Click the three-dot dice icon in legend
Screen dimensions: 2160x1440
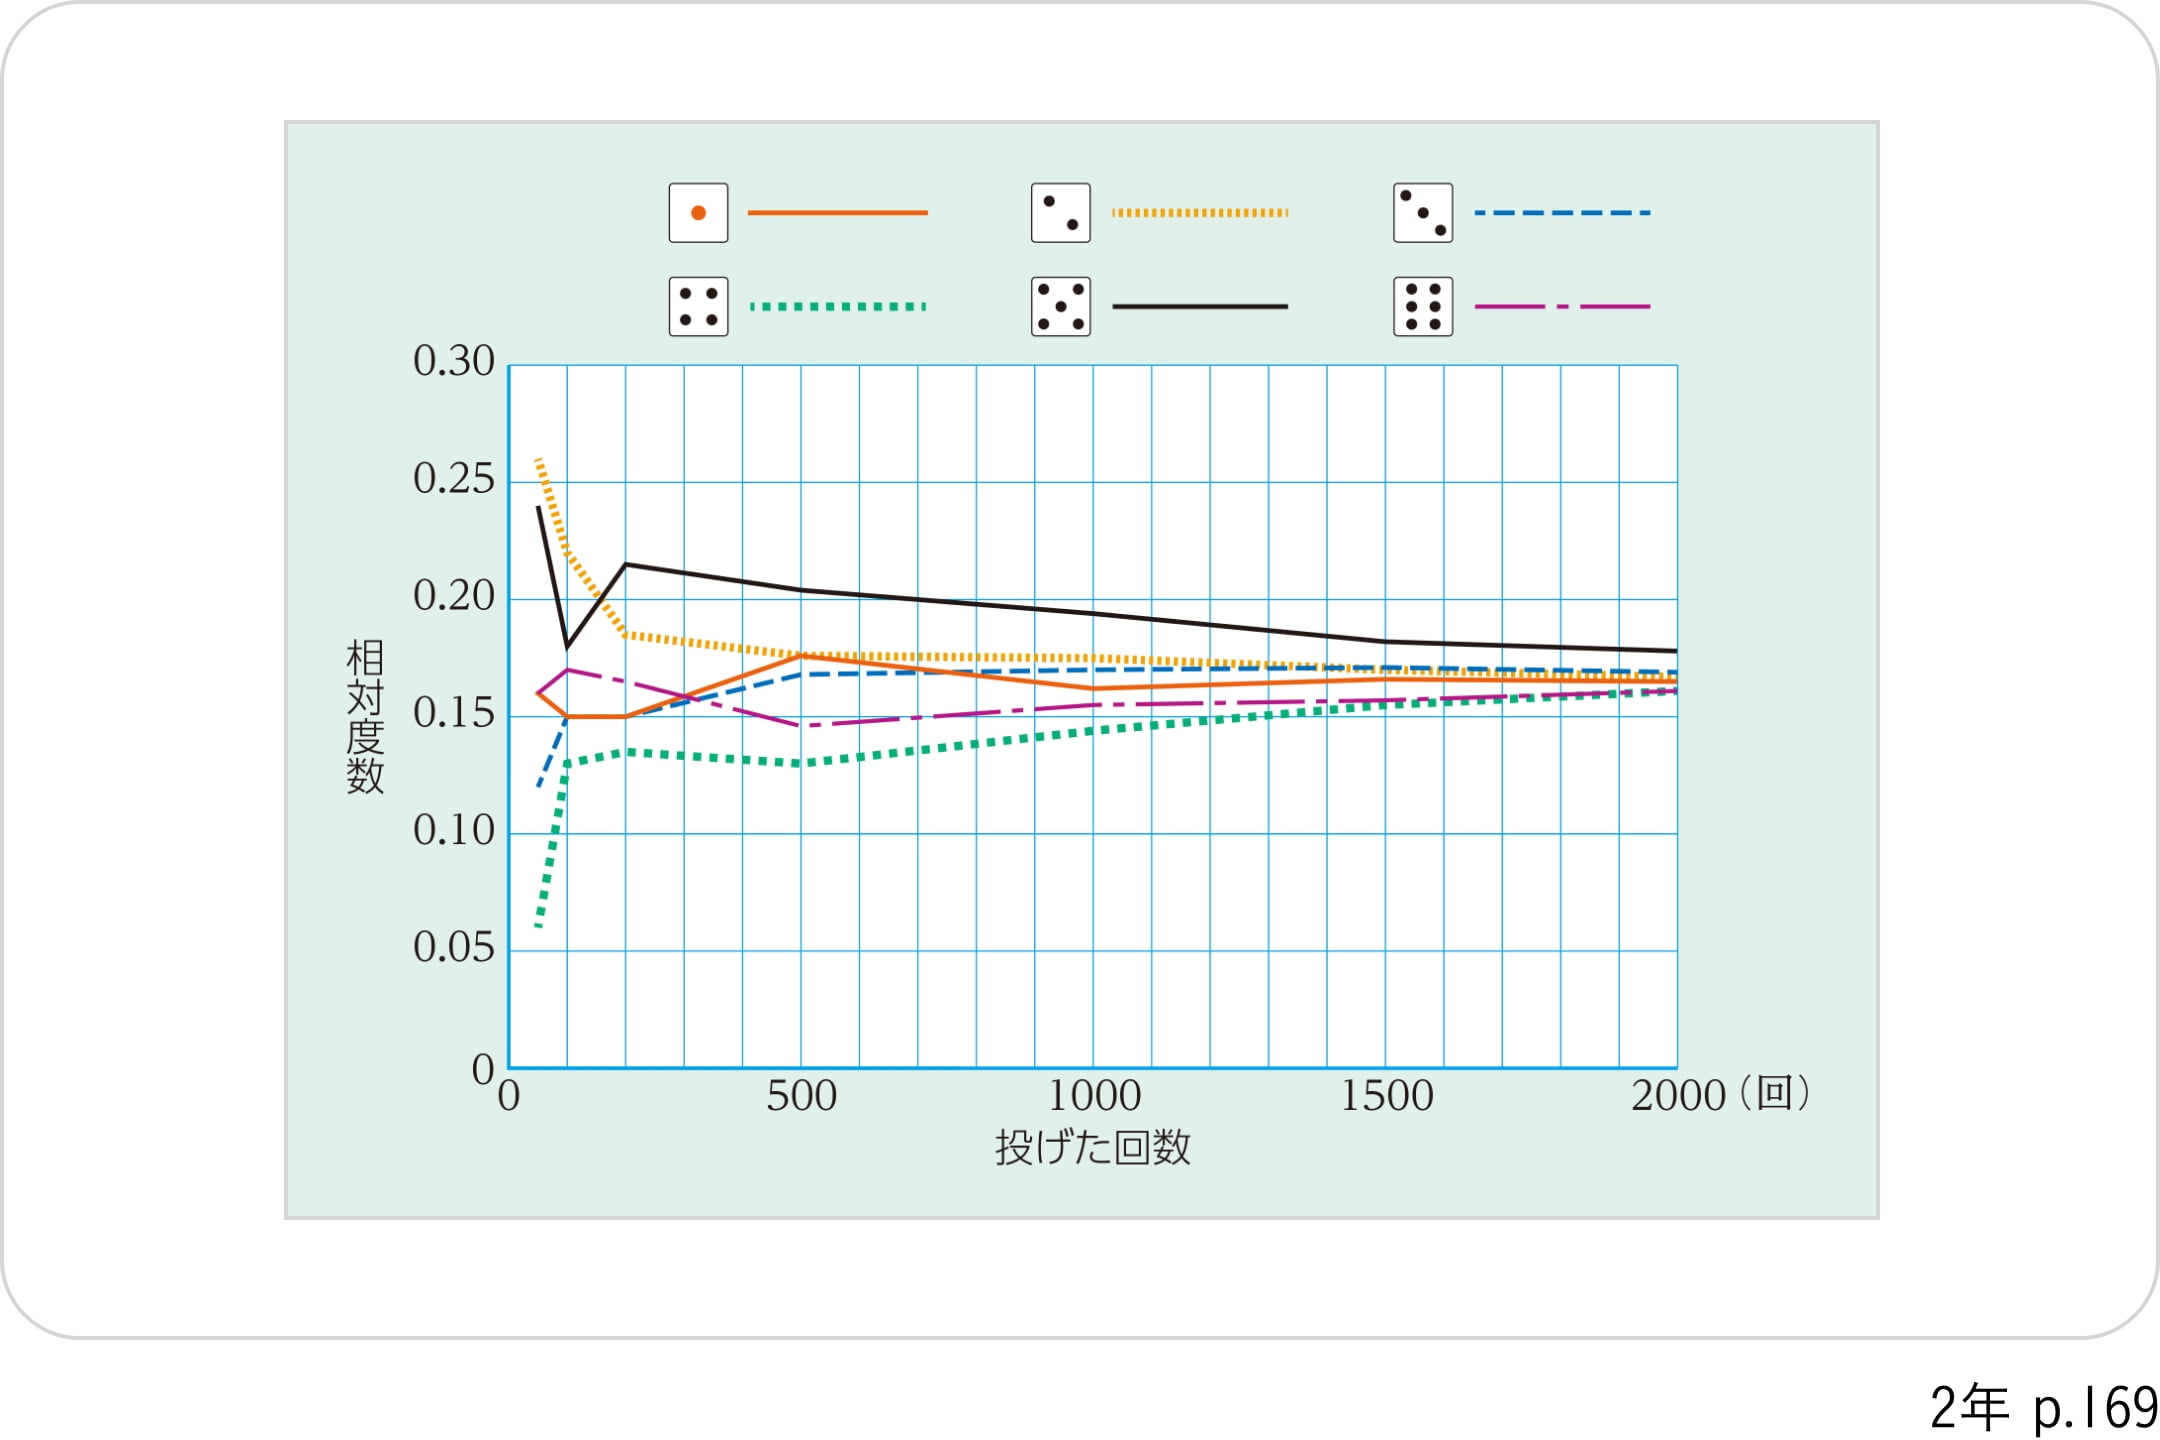(x=1422, y=213)
